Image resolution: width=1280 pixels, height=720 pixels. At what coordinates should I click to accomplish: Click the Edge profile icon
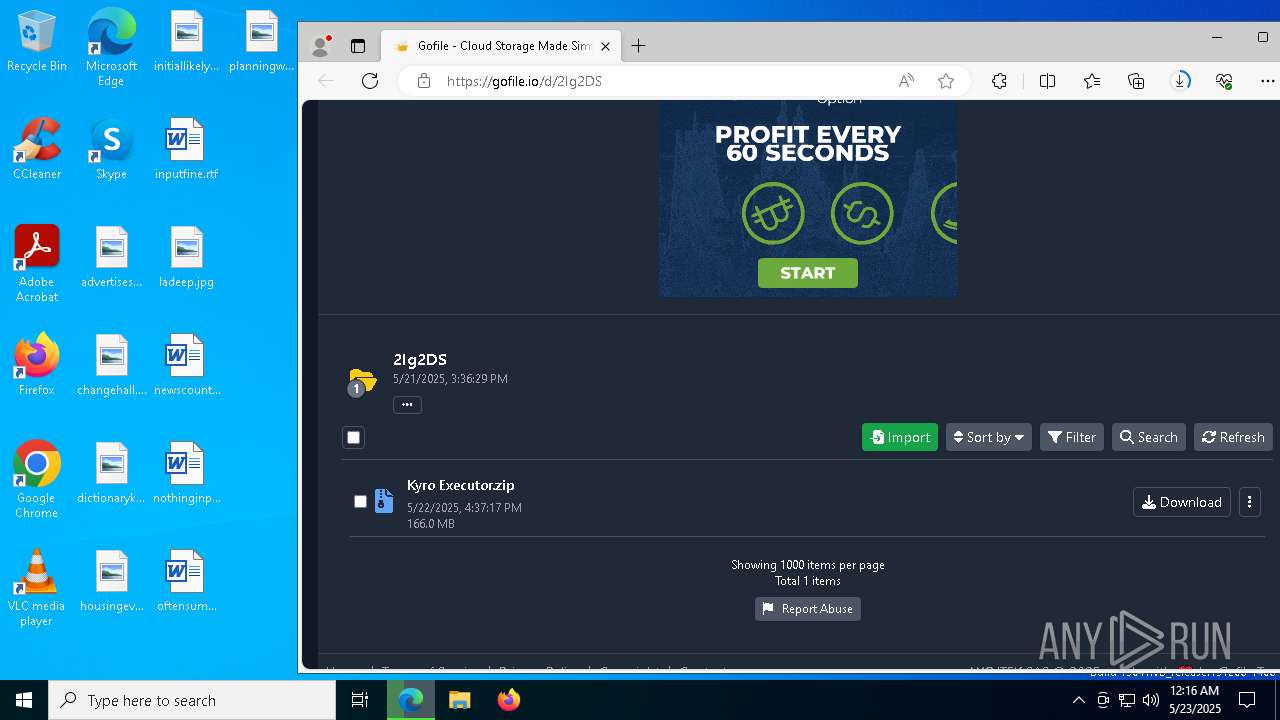(321, 46)
